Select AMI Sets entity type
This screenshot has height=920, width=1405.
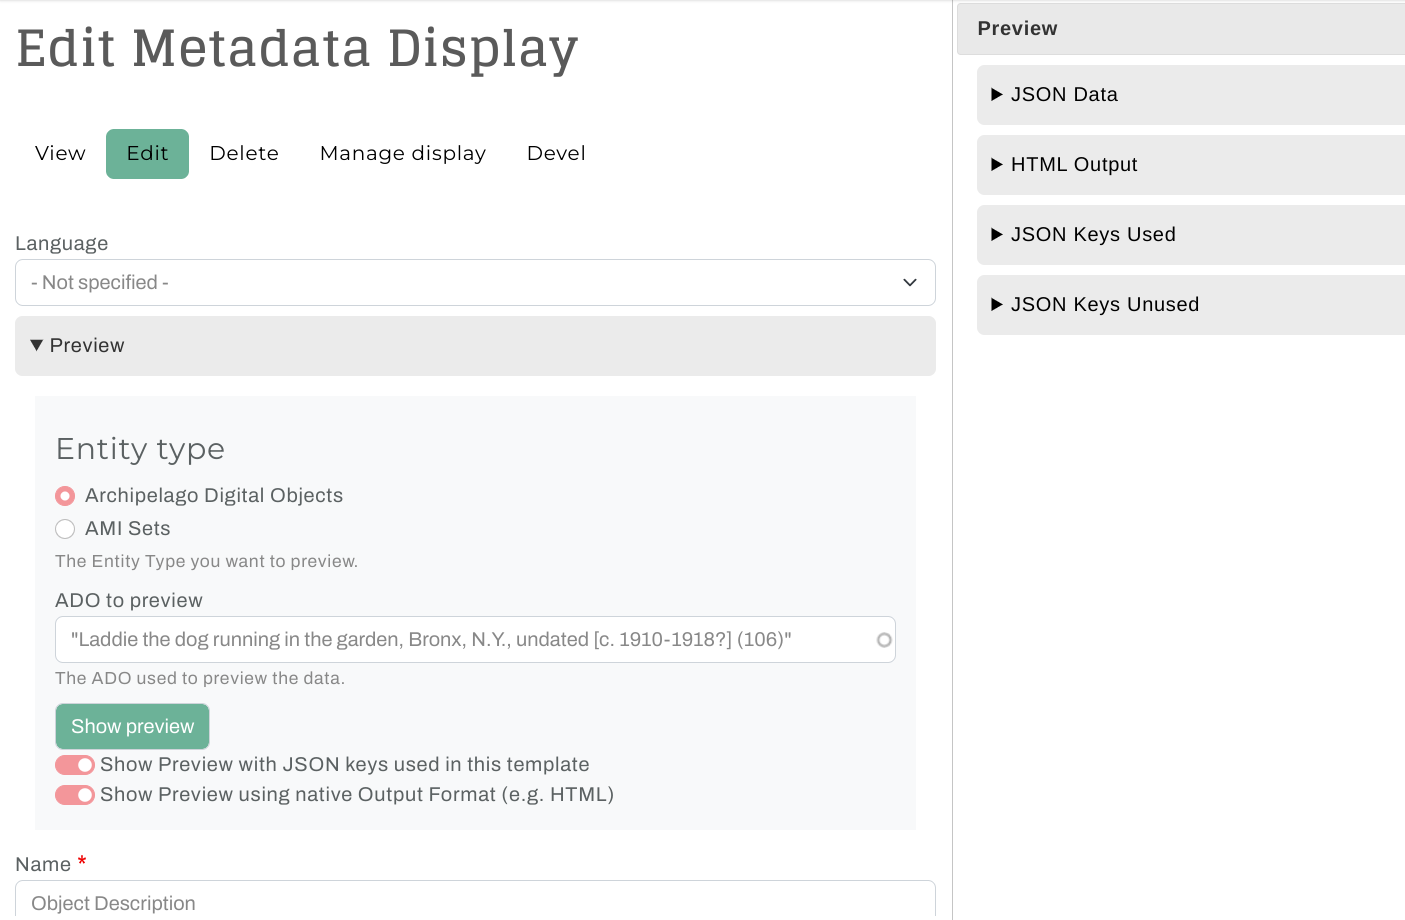66,529
